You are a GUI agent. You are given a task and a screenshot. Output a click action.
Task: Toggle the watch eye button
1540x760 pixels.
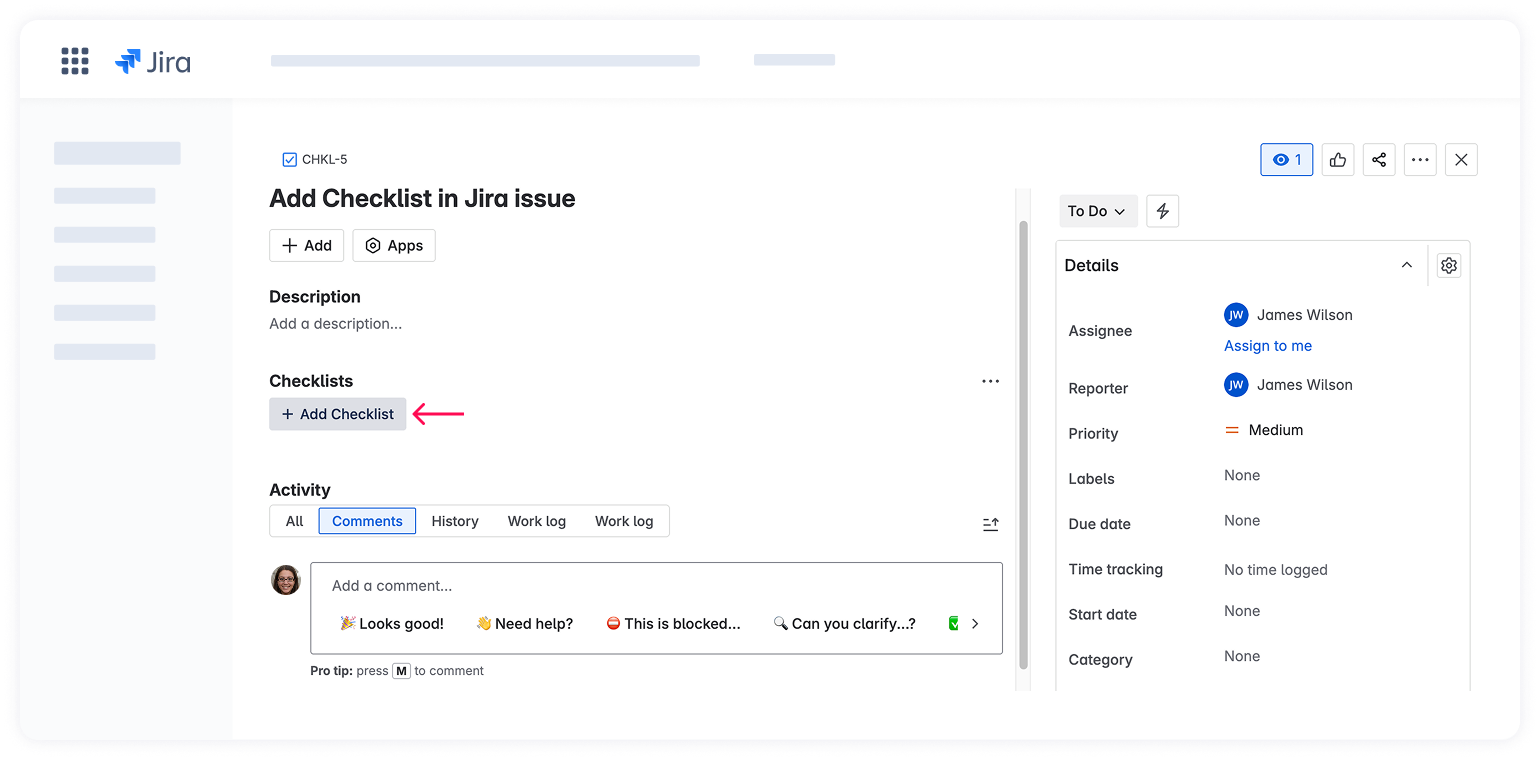1286,160
